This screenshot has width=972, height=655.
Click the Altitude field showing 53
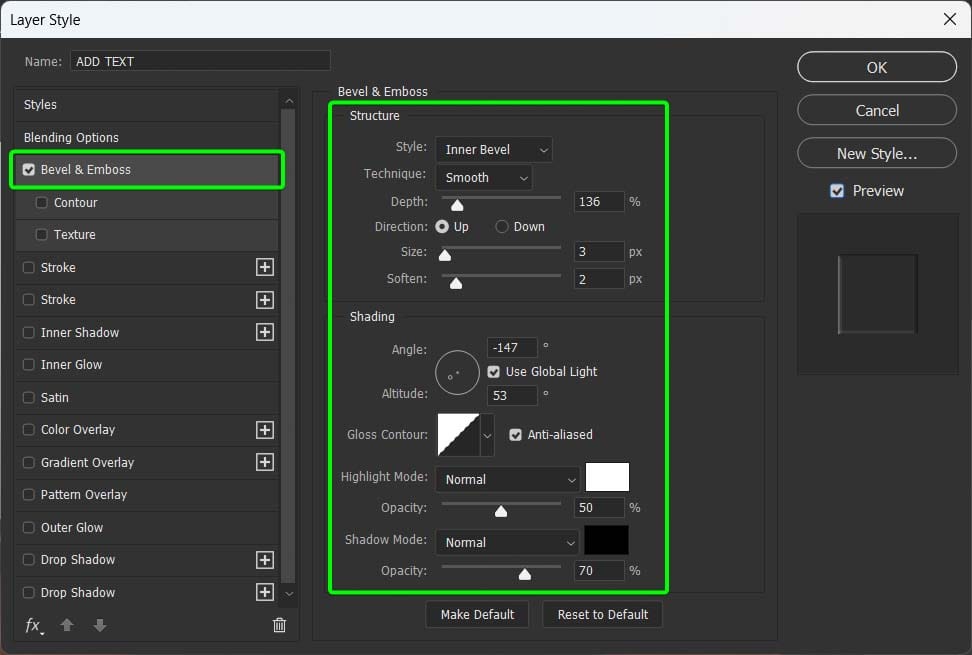coord(512,395)
